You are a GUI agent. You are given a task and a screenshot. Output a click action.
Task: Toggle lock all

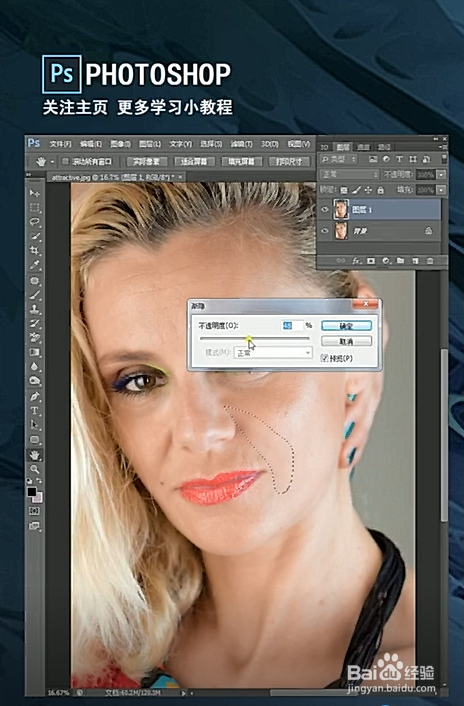click(380, 190)
